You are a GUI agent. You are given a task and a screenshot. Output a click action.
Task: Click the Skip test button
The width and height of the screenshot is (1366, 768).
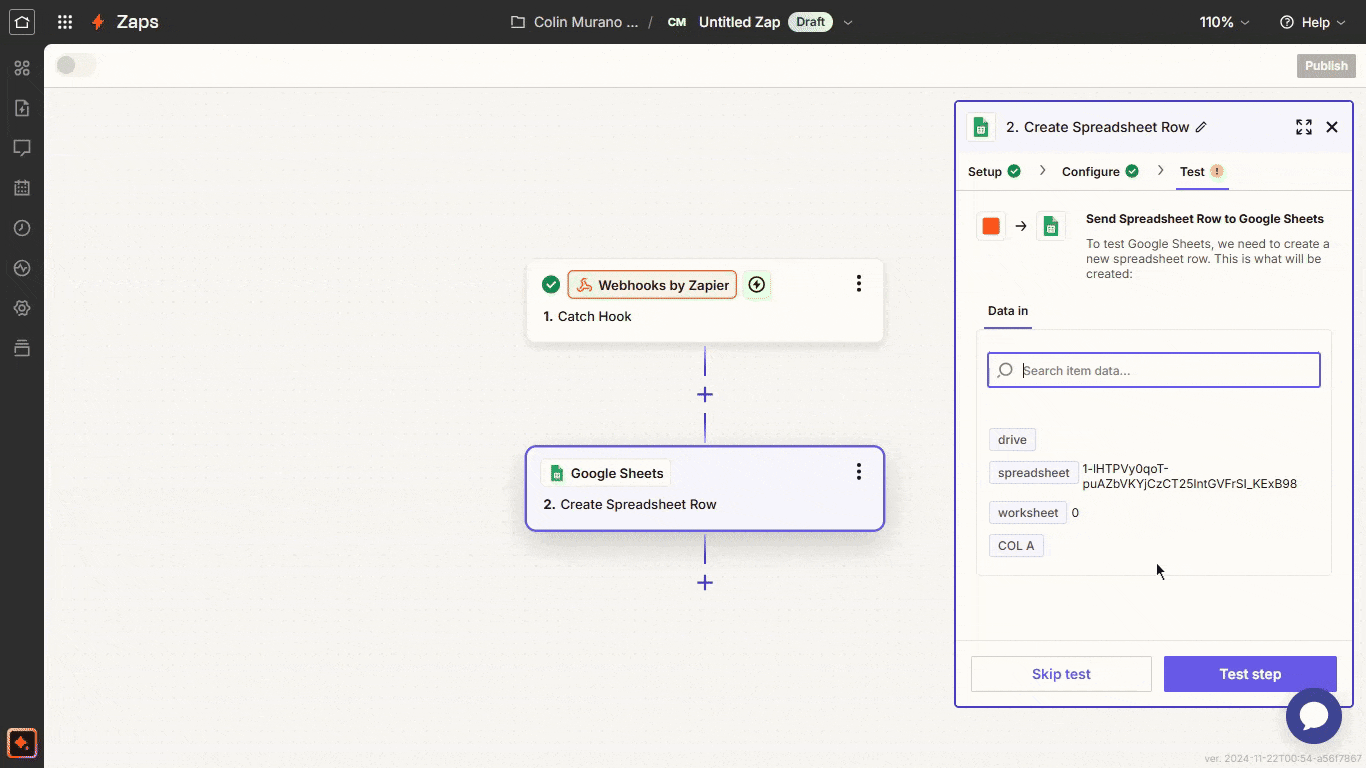1061,674
